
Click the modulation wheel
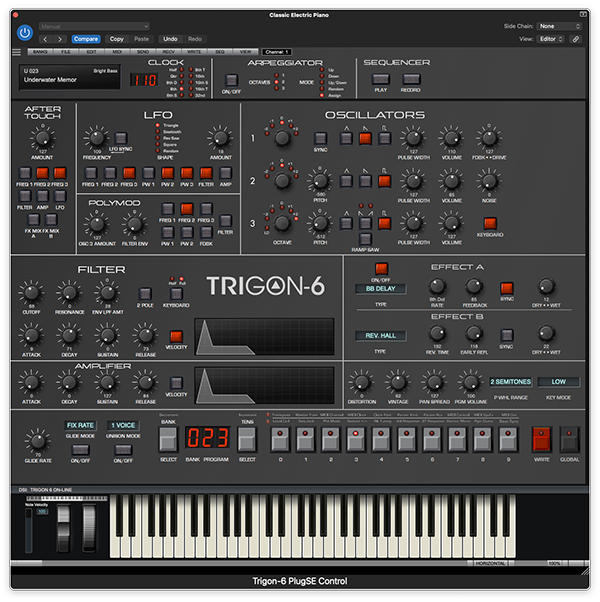point(89,528)
